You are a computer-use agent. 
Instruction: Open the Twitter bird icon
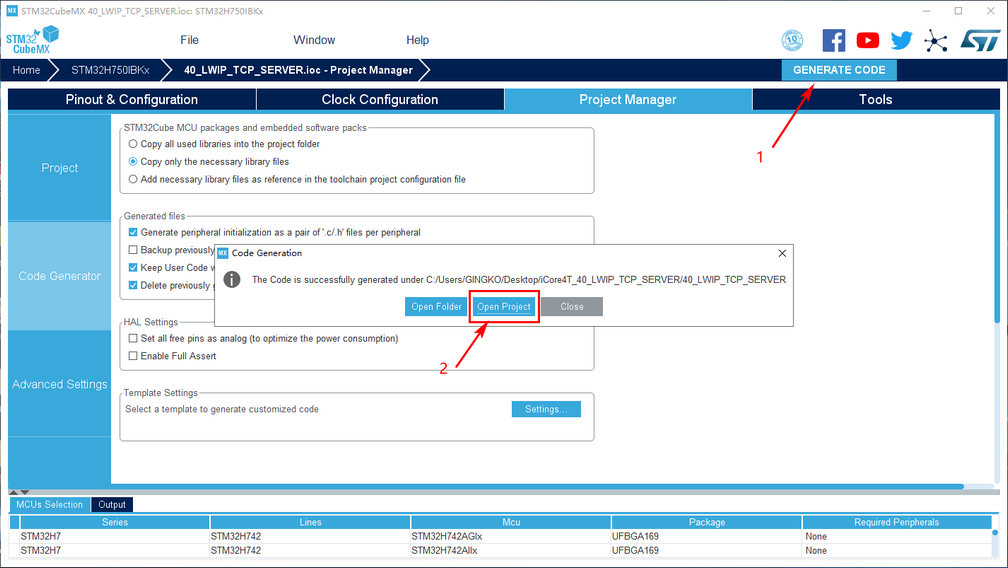[x=901, y=40]
